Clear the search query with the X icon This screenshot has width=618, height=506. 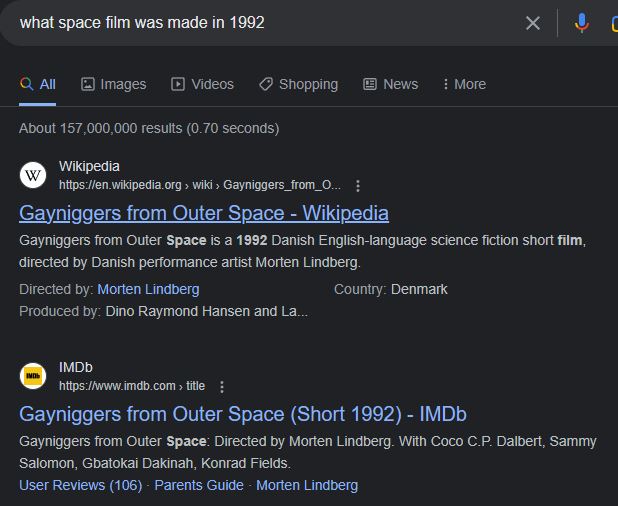point(533,23)
